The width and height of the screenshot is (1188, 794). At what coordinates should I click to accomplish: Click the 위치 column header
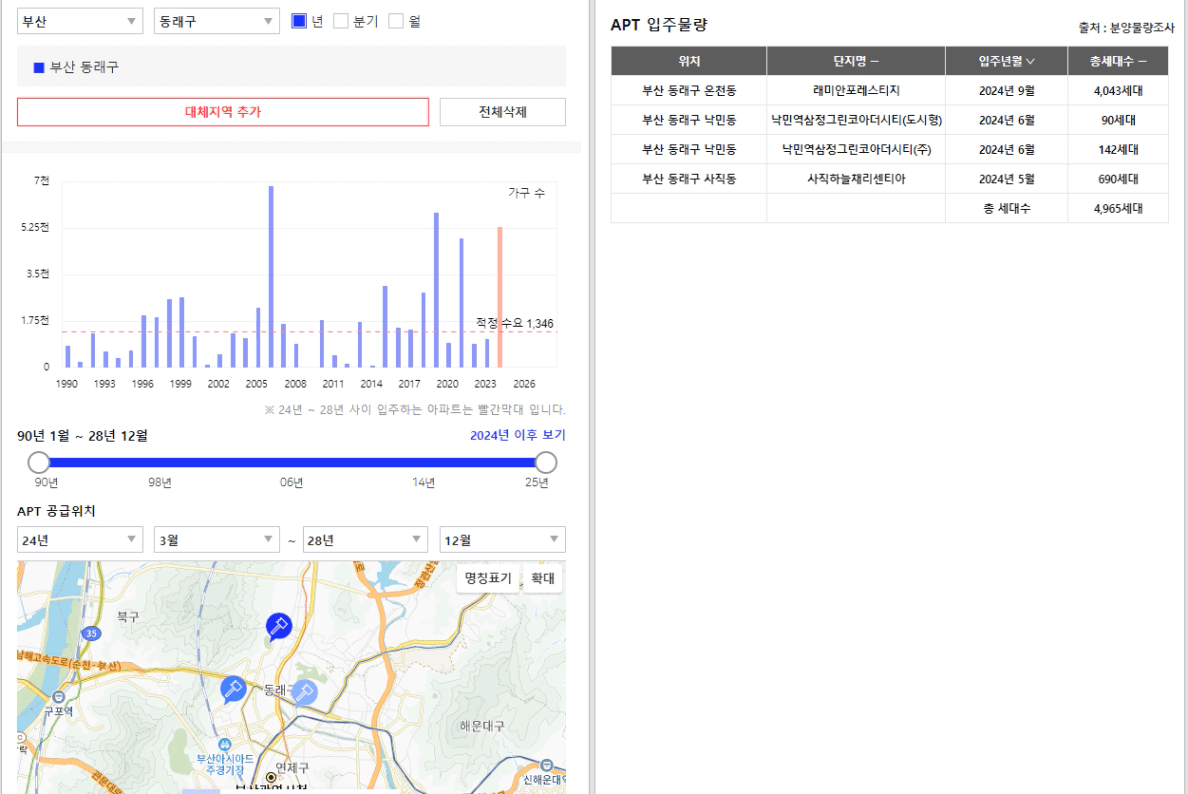click(689, 61)
